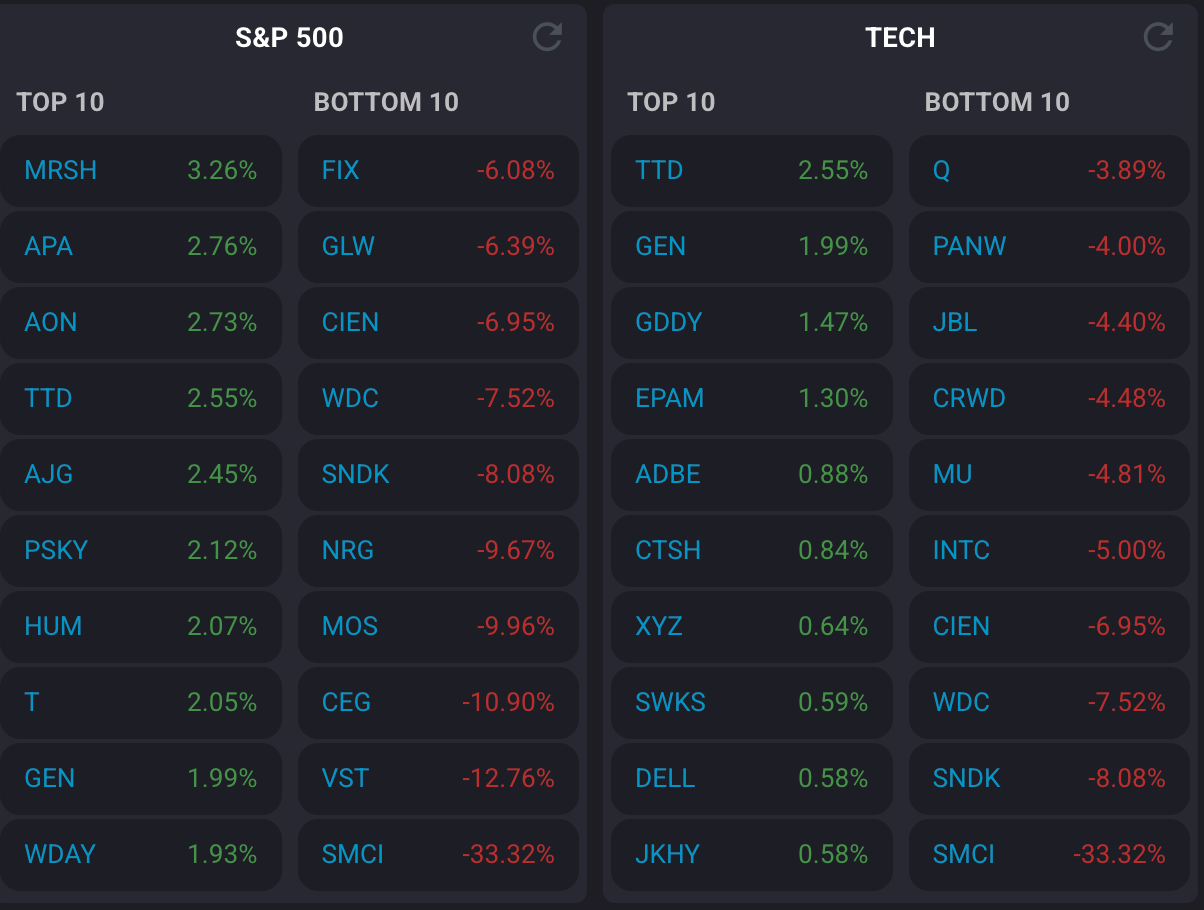Select the ADBE ticker

[668, 475]
